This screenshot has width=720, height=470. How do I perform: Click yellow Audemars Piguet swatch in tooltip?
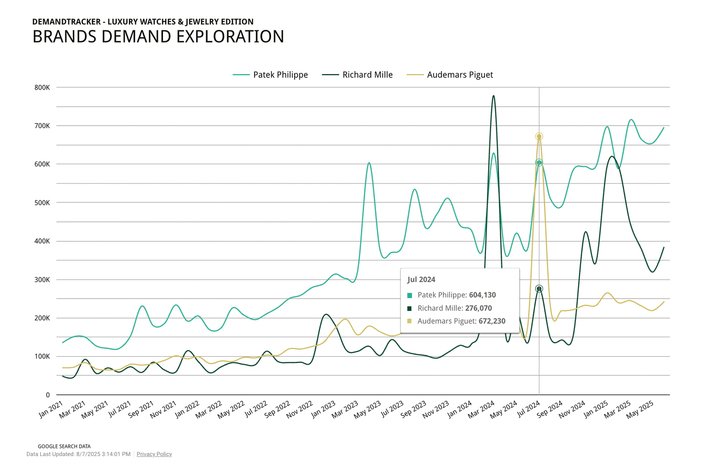pyautogui.click(x=410, y=323)
